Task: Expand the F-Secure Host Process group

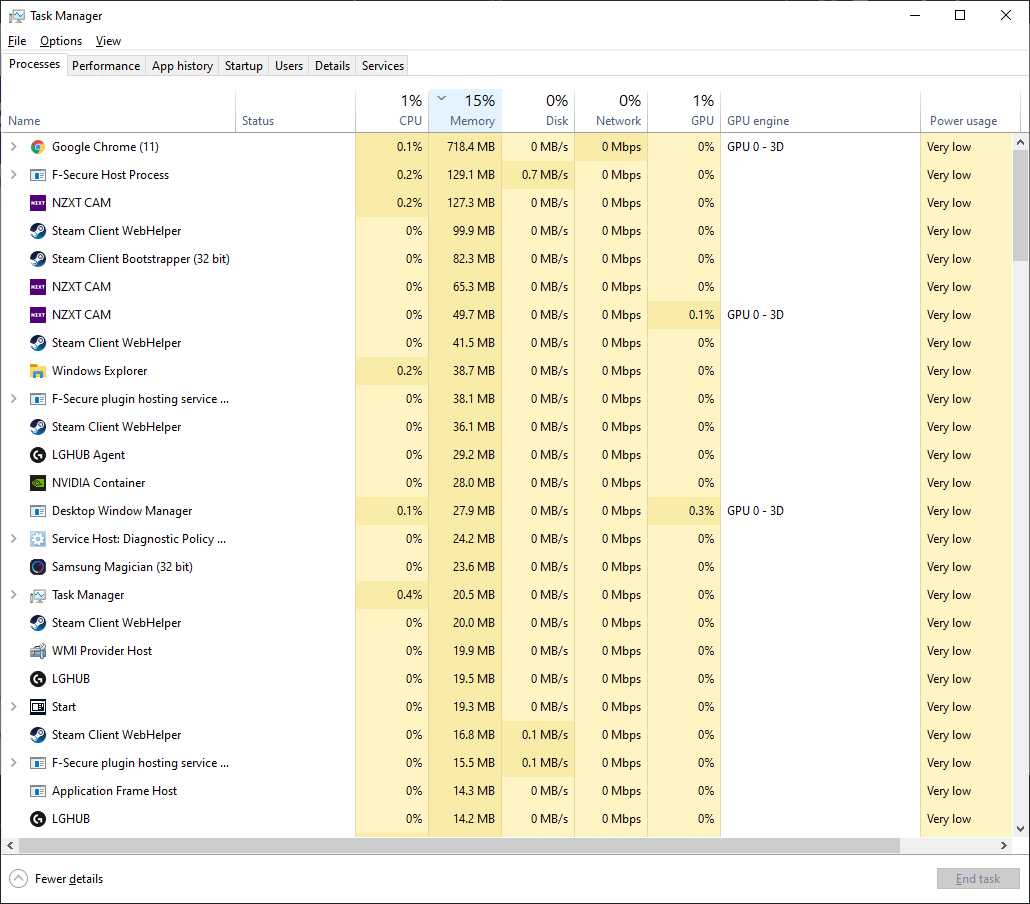Action: (13, 175)
